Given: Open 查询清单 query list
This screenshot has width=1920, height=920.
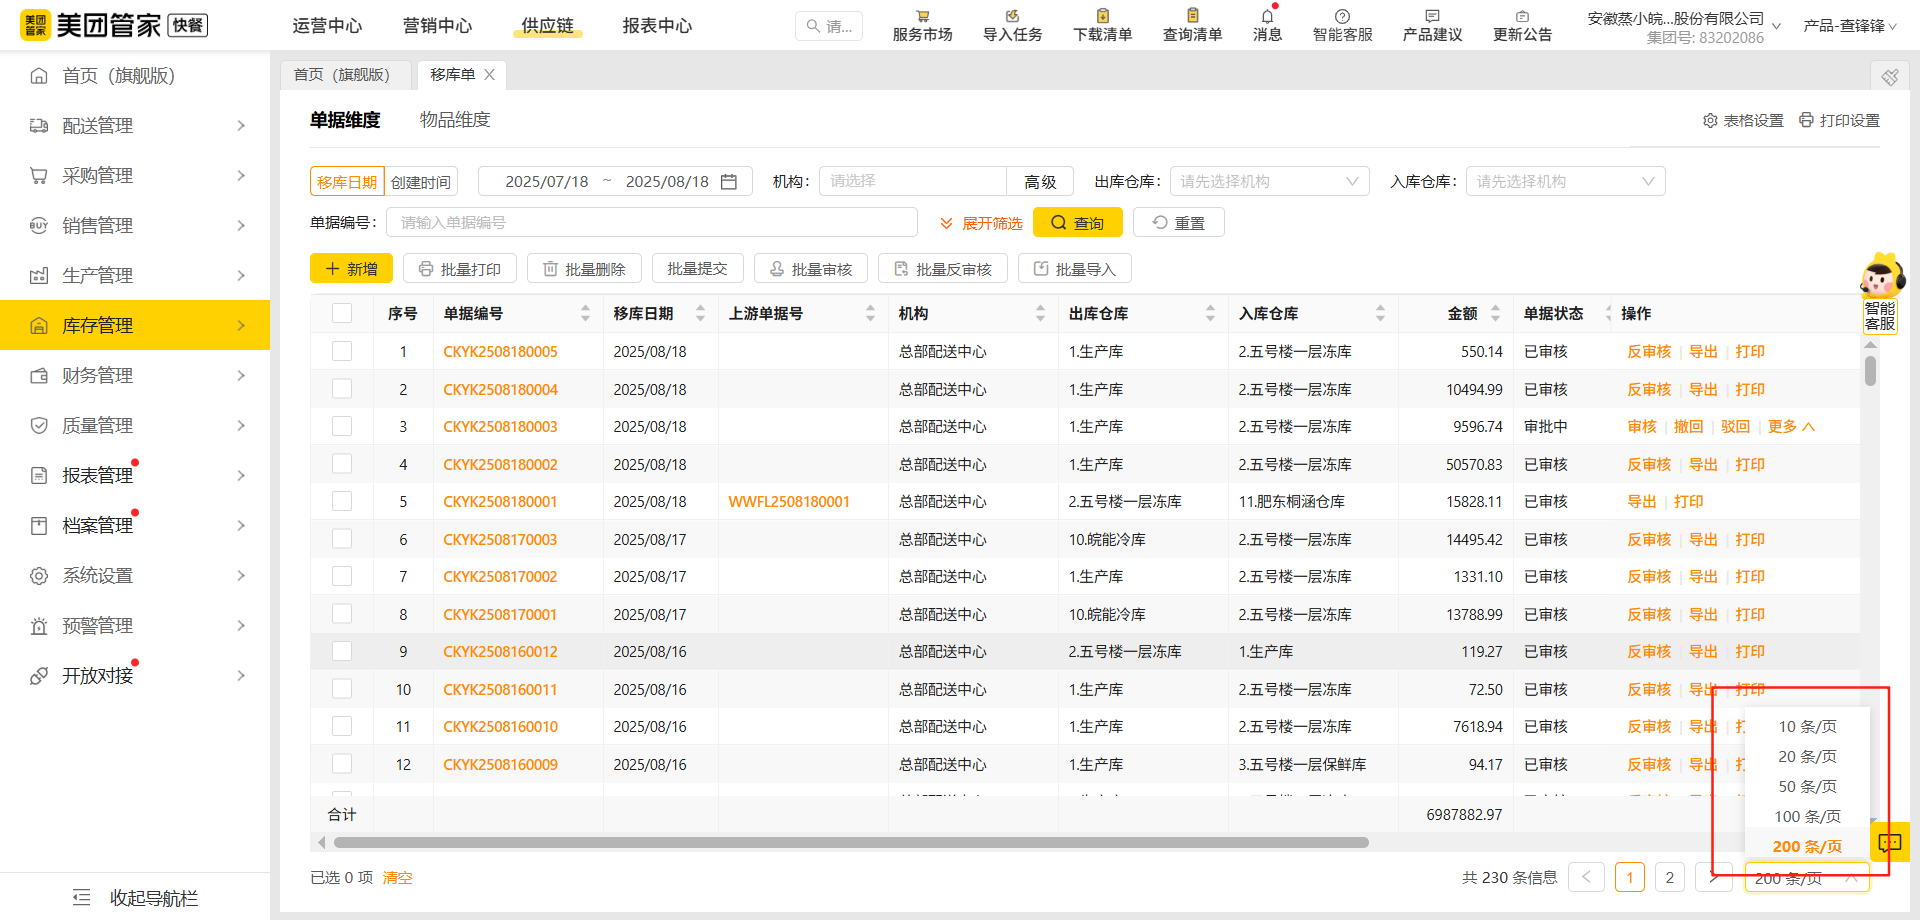Looking at the screenshot, I should (1191, 25).
